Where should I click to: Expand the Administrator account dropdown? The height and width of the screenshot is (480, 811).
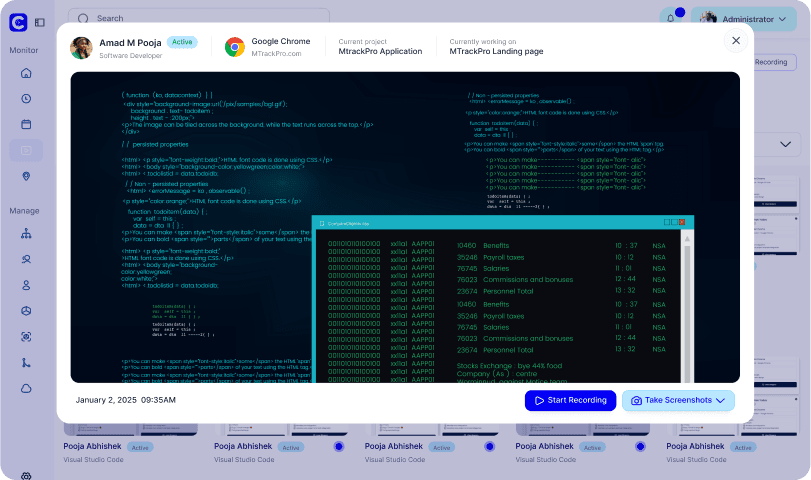click(x=744, y=19)
